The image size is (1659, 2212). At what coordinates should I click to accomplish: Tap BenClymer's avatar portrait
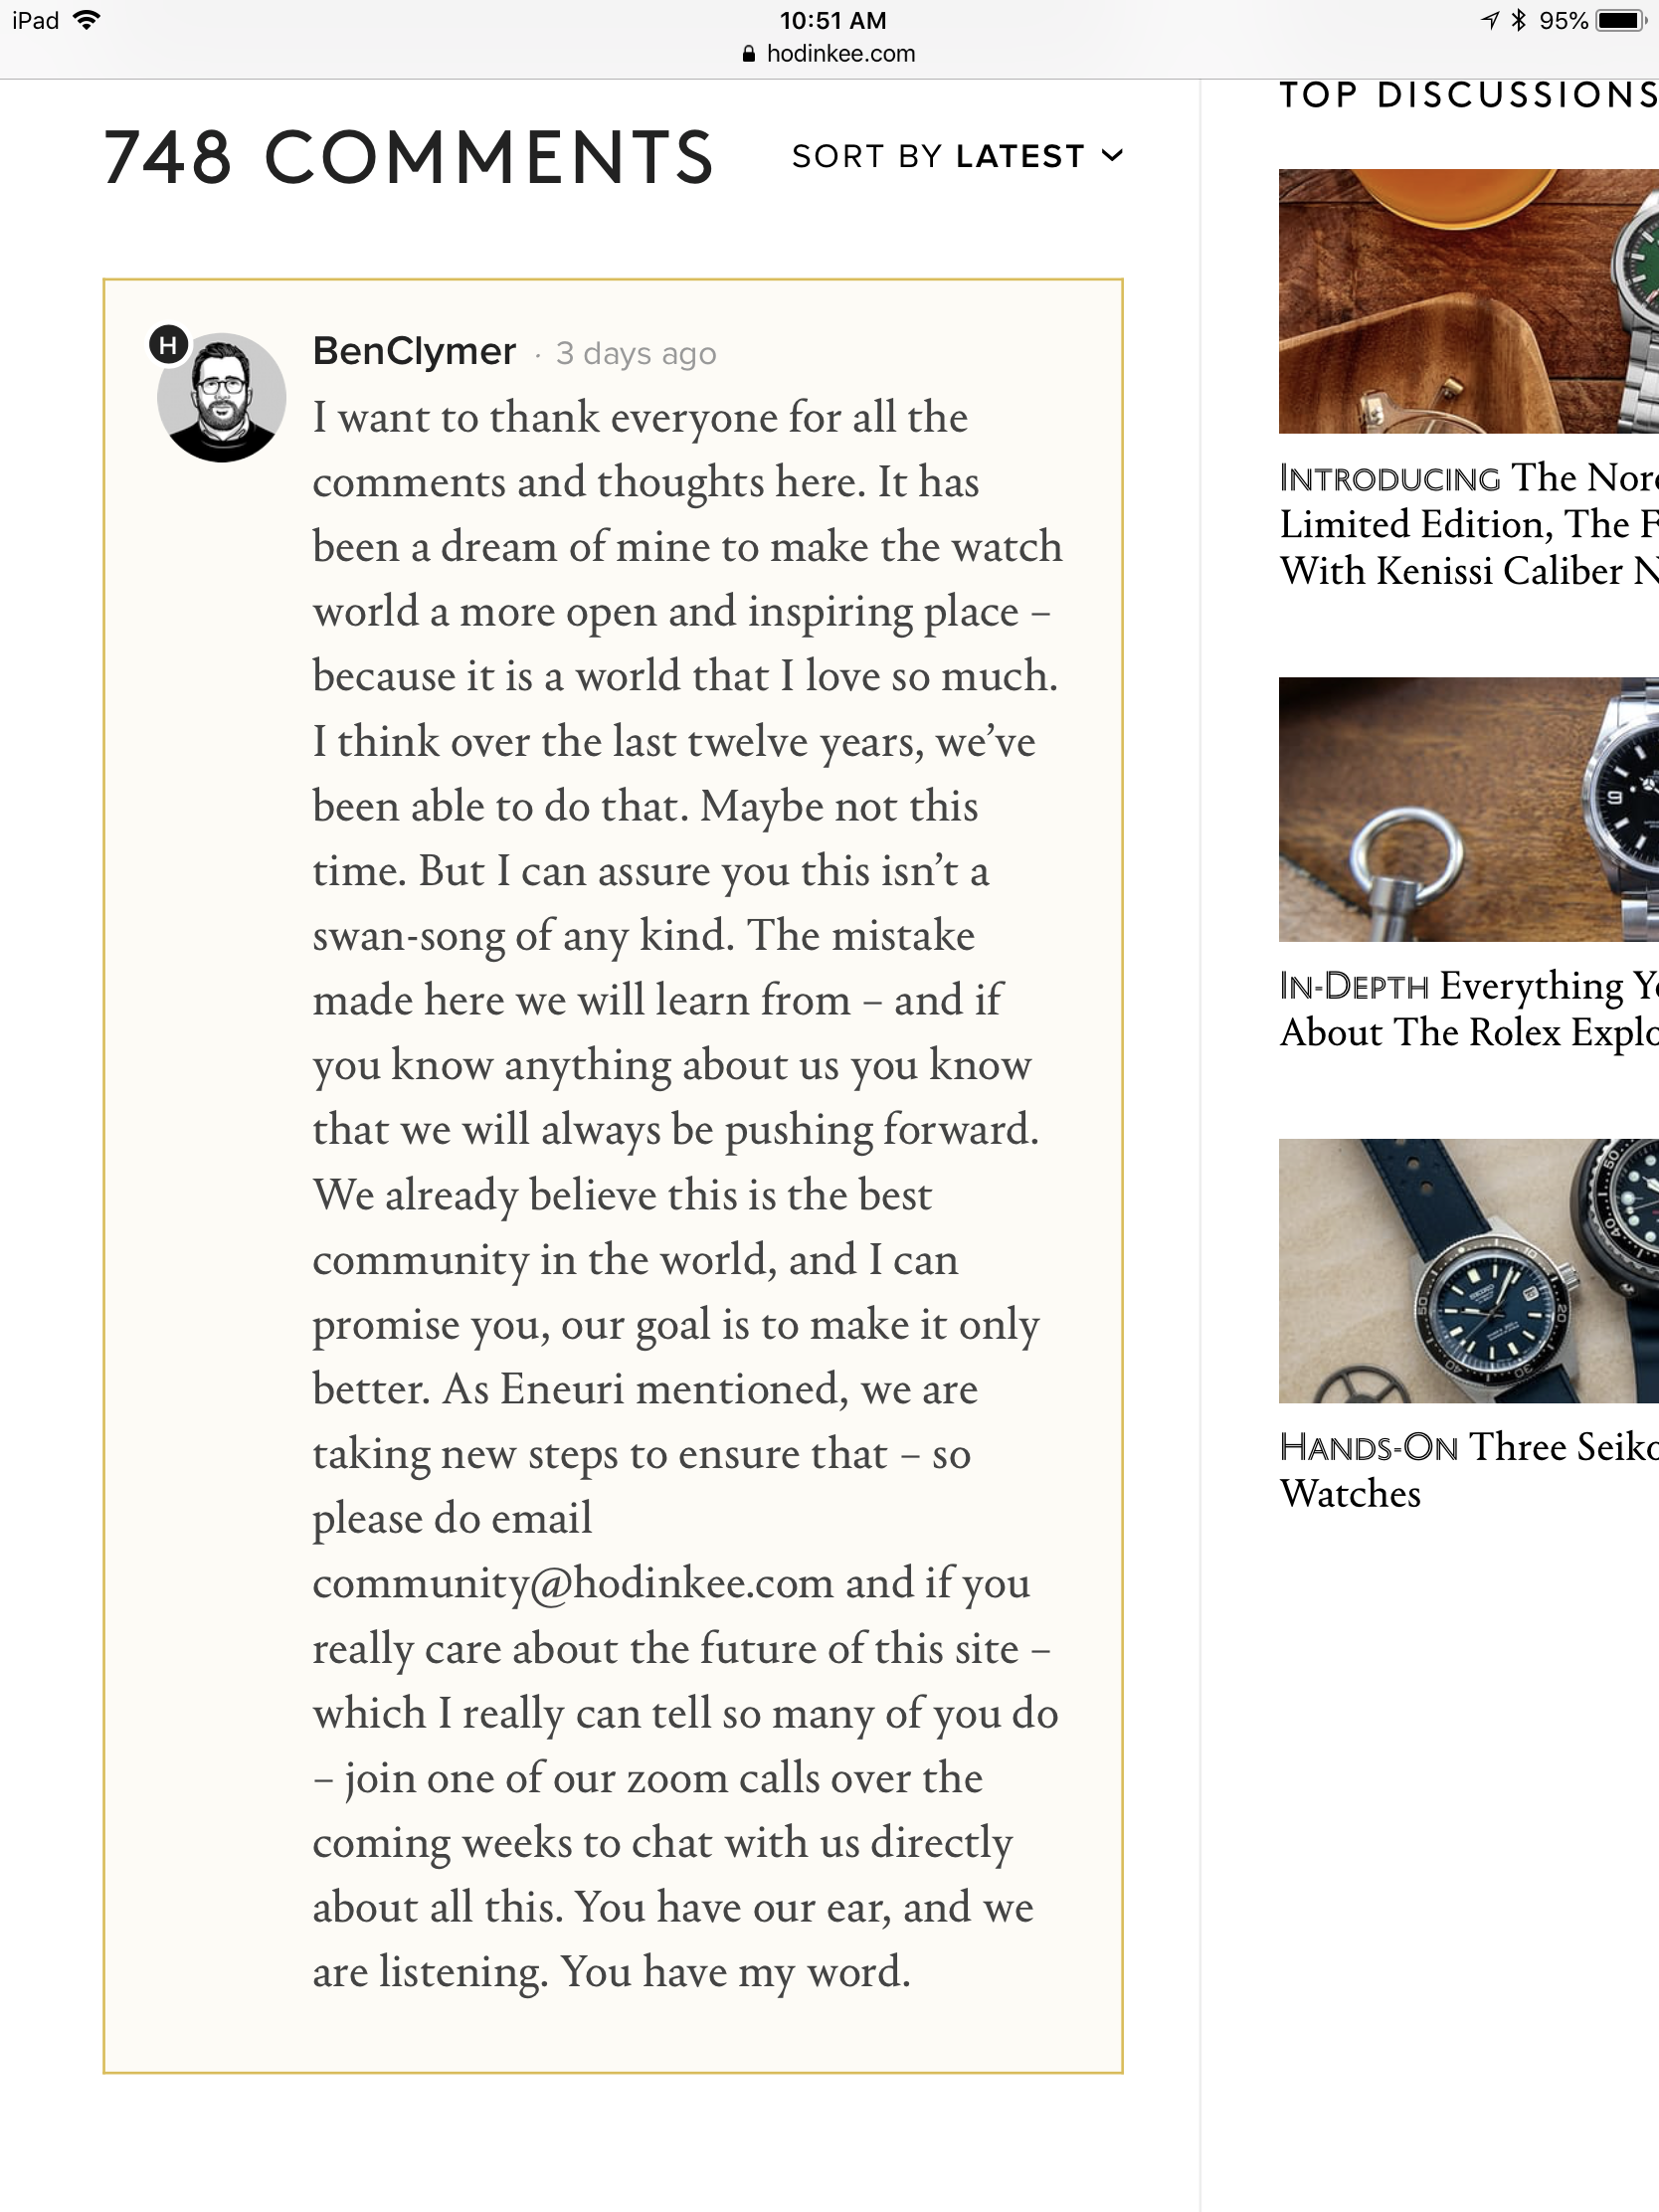tap(222, 398)
